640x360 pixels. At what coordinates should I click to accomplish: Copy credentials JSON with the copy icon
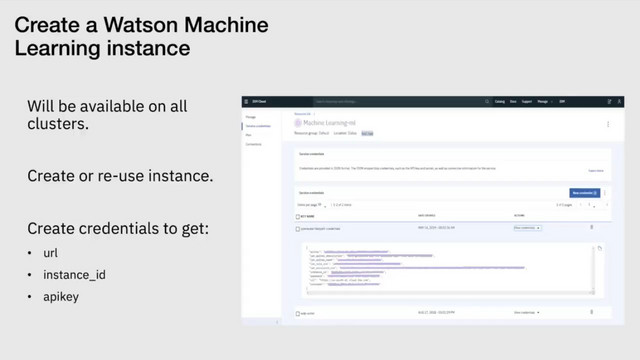point(600,248)
